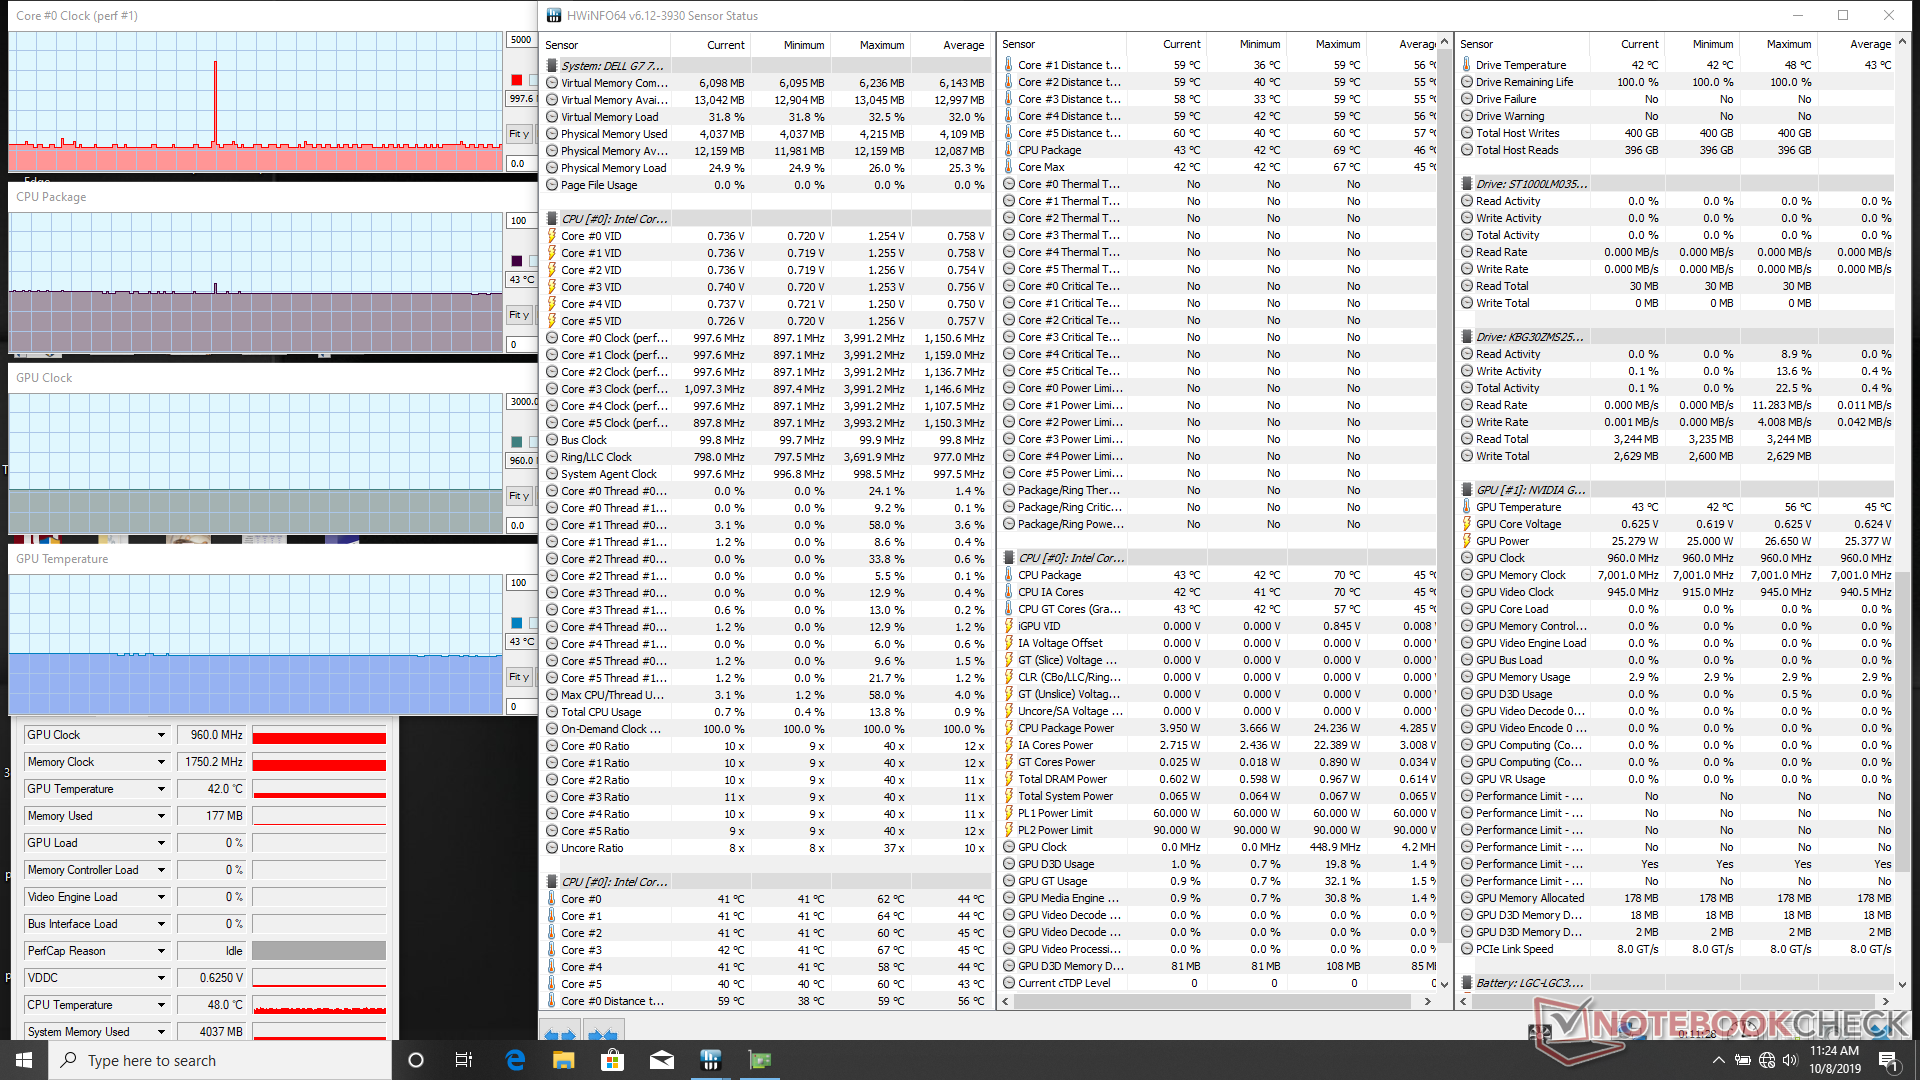Open the GPU Load sensor dropdown
The height and width of the screenshot is (1080, 1920).
161,843
